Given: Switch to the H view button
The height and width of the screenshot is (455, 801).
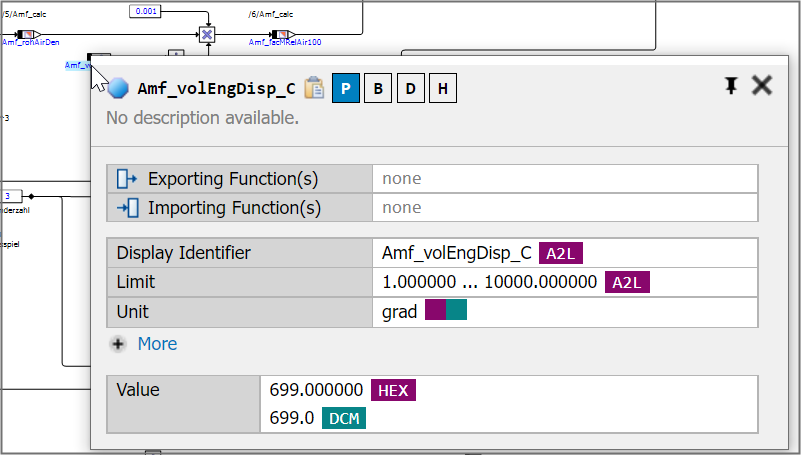Looking at the screenshot, I should (442, 88).
